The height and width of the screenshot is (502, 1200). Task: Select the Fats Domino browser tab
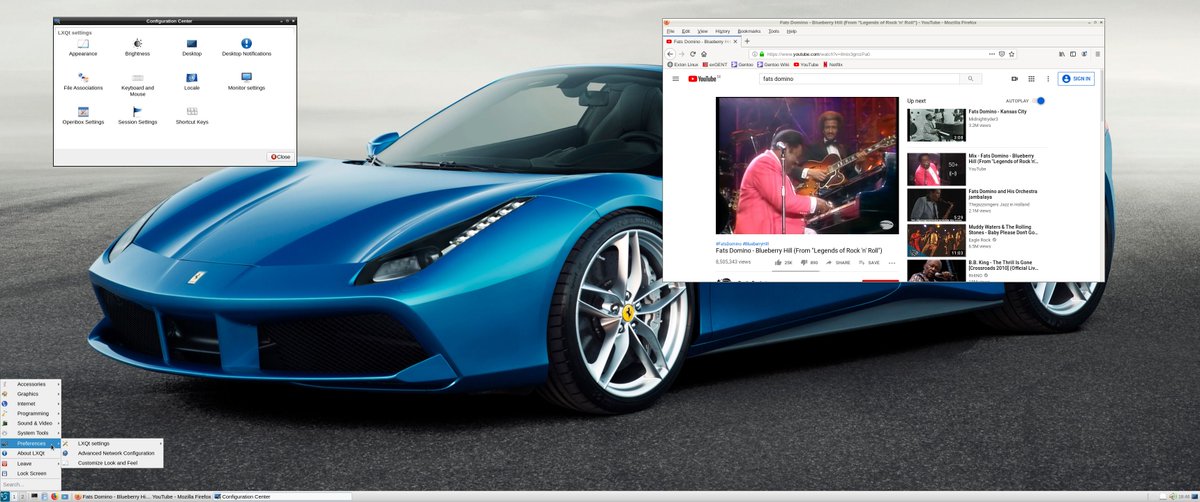[x=702, y=41]
